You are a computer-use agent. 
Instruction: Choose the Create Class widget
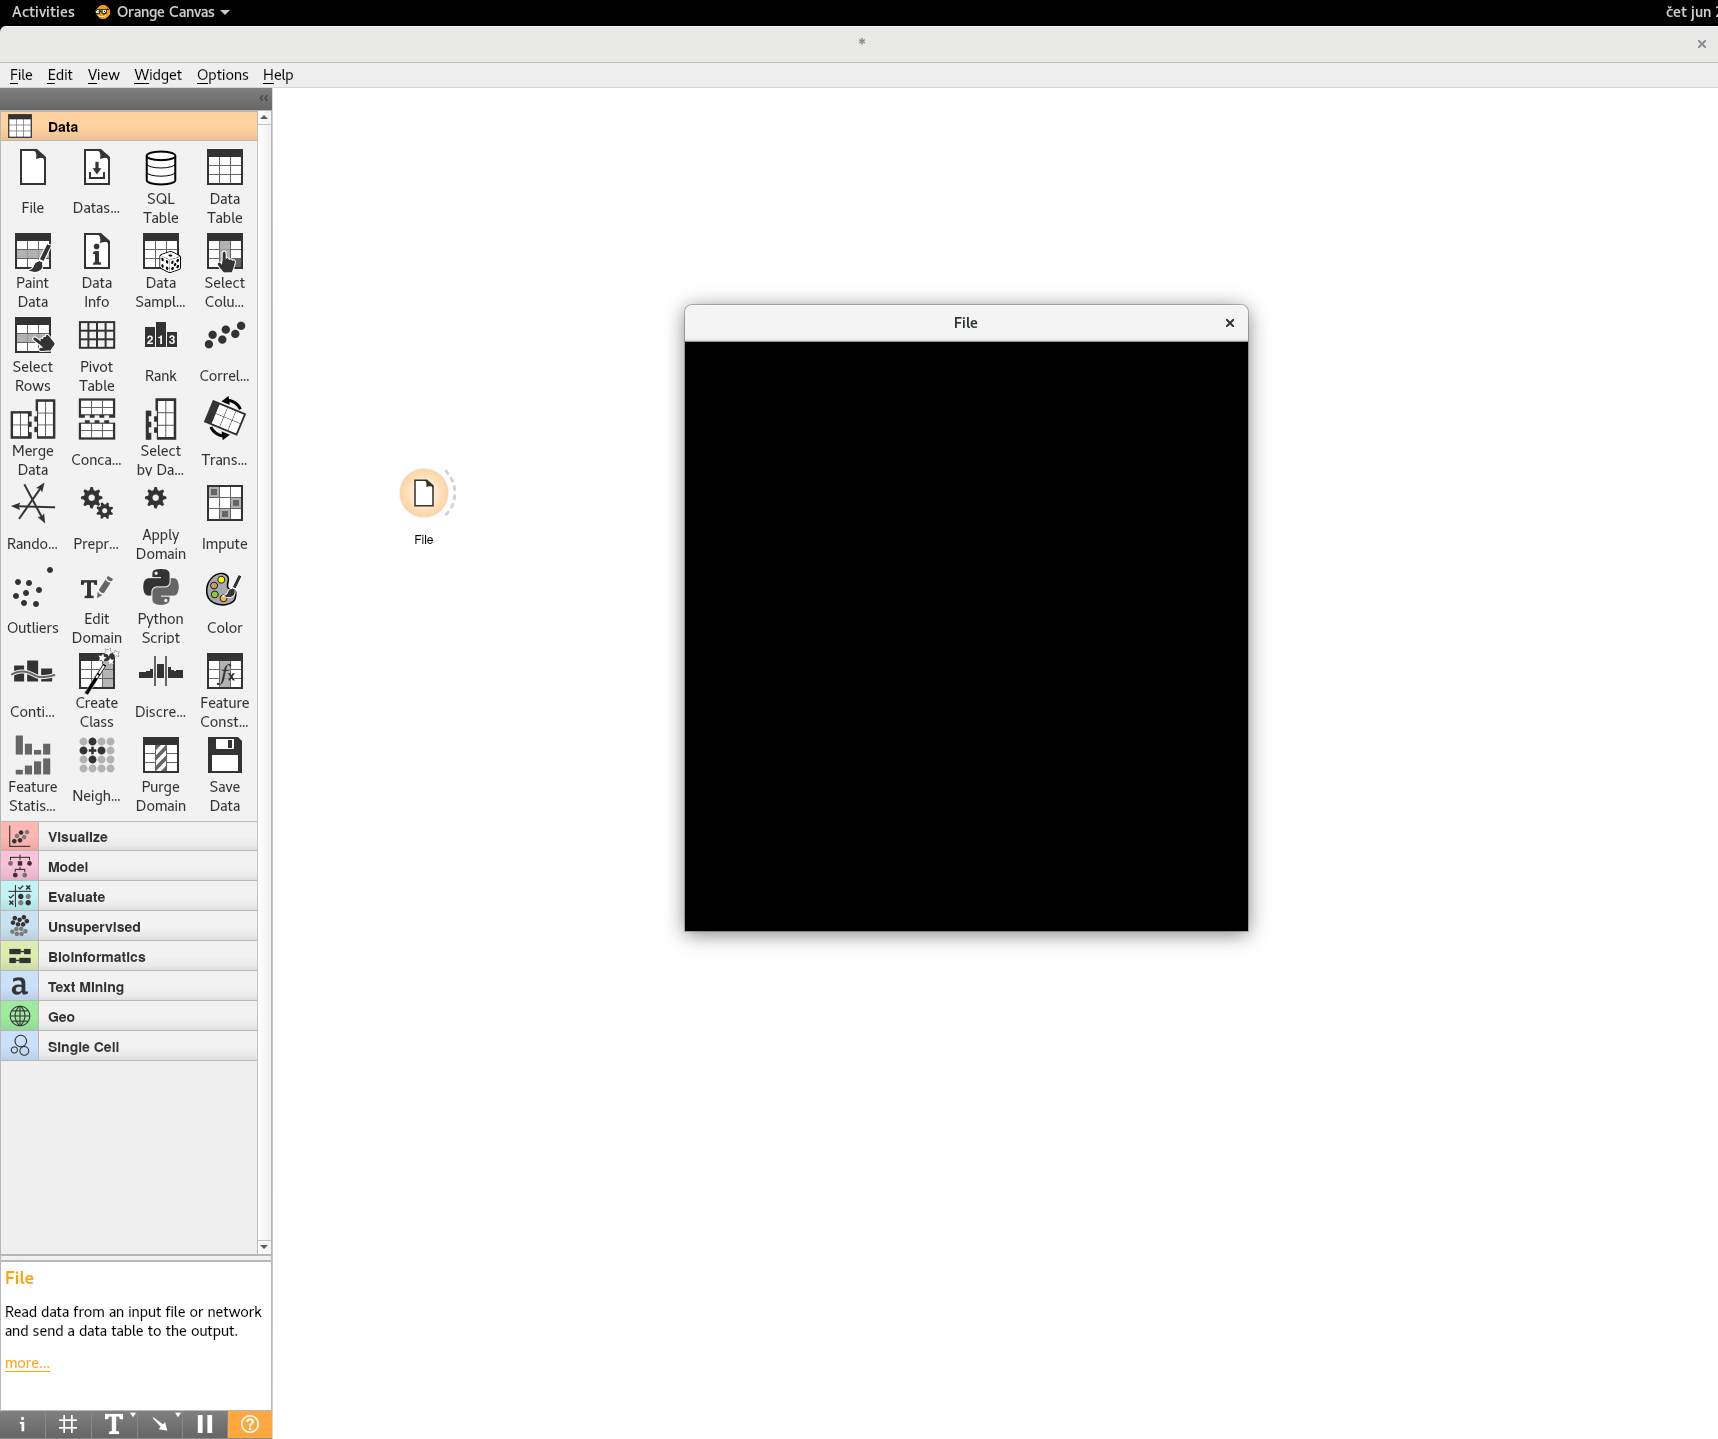(x=97, y=691)
